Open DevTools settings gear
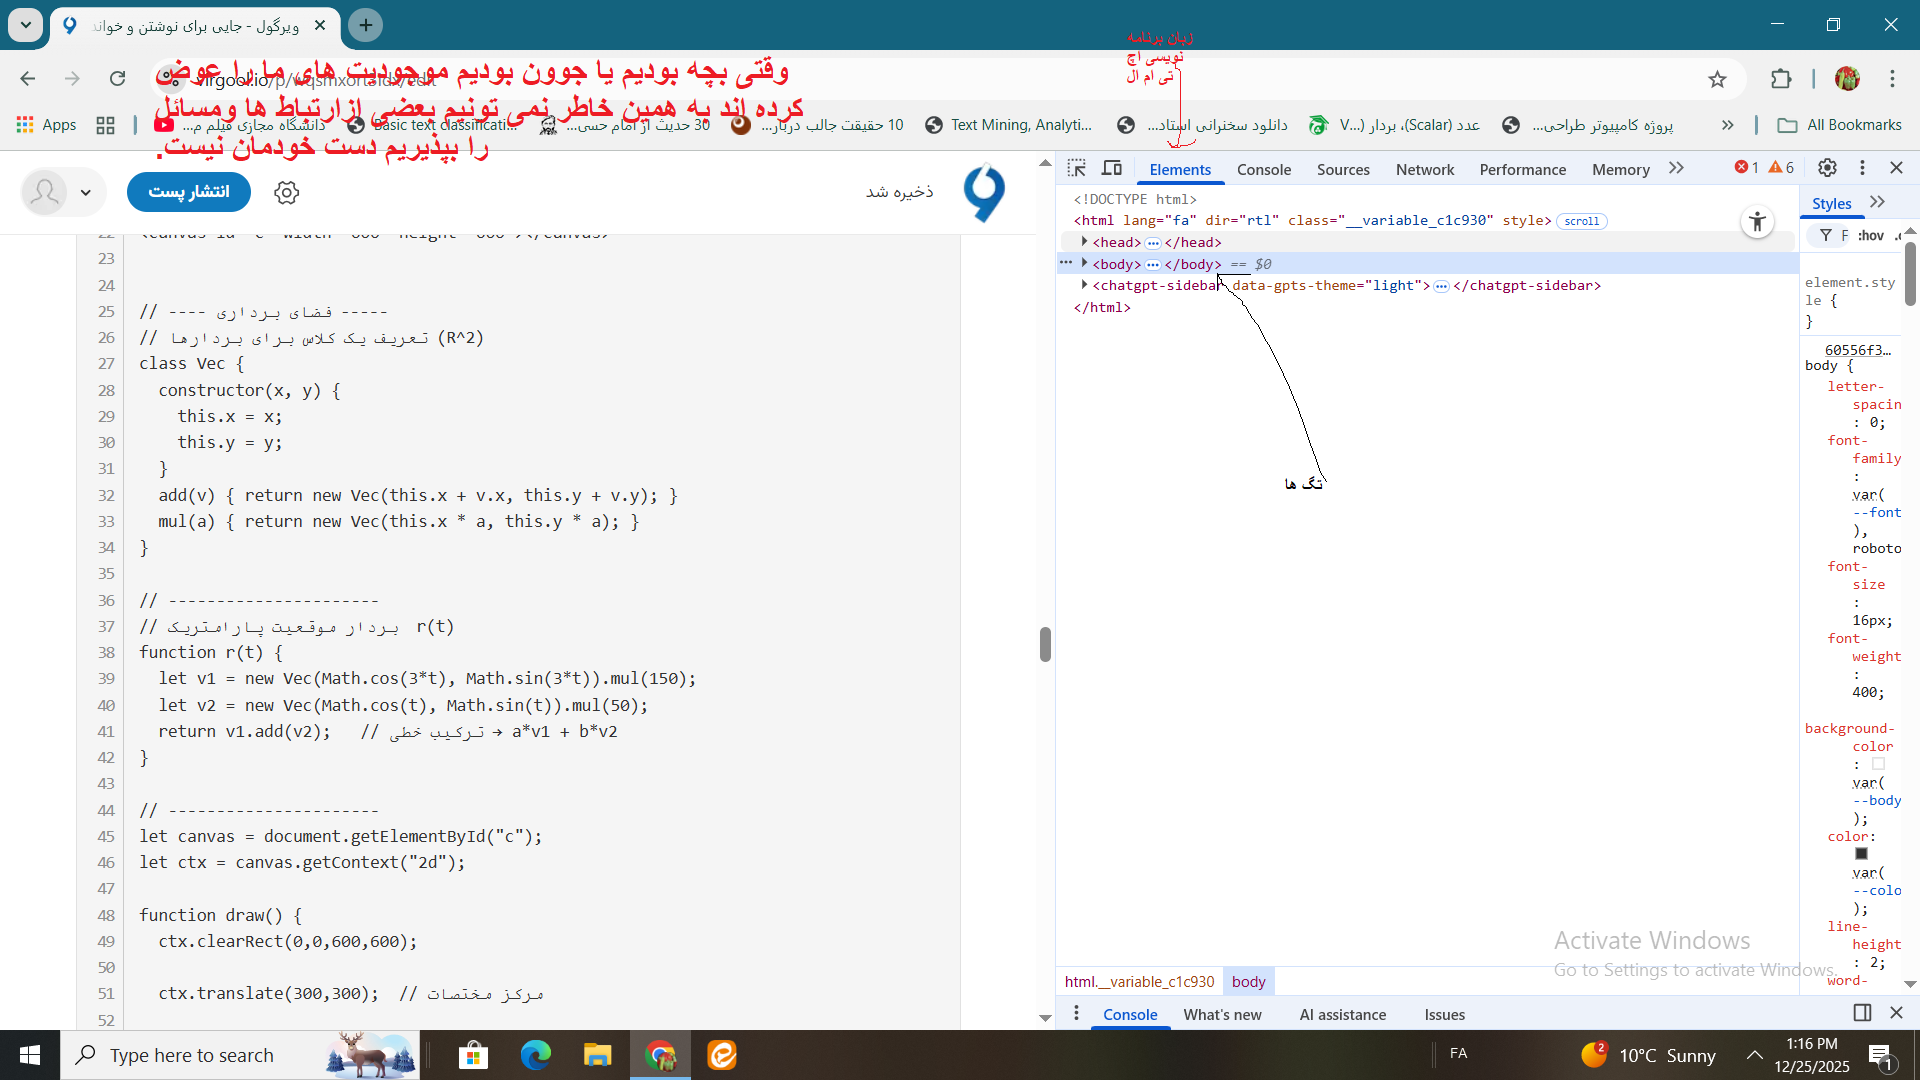 [1827, 168]
